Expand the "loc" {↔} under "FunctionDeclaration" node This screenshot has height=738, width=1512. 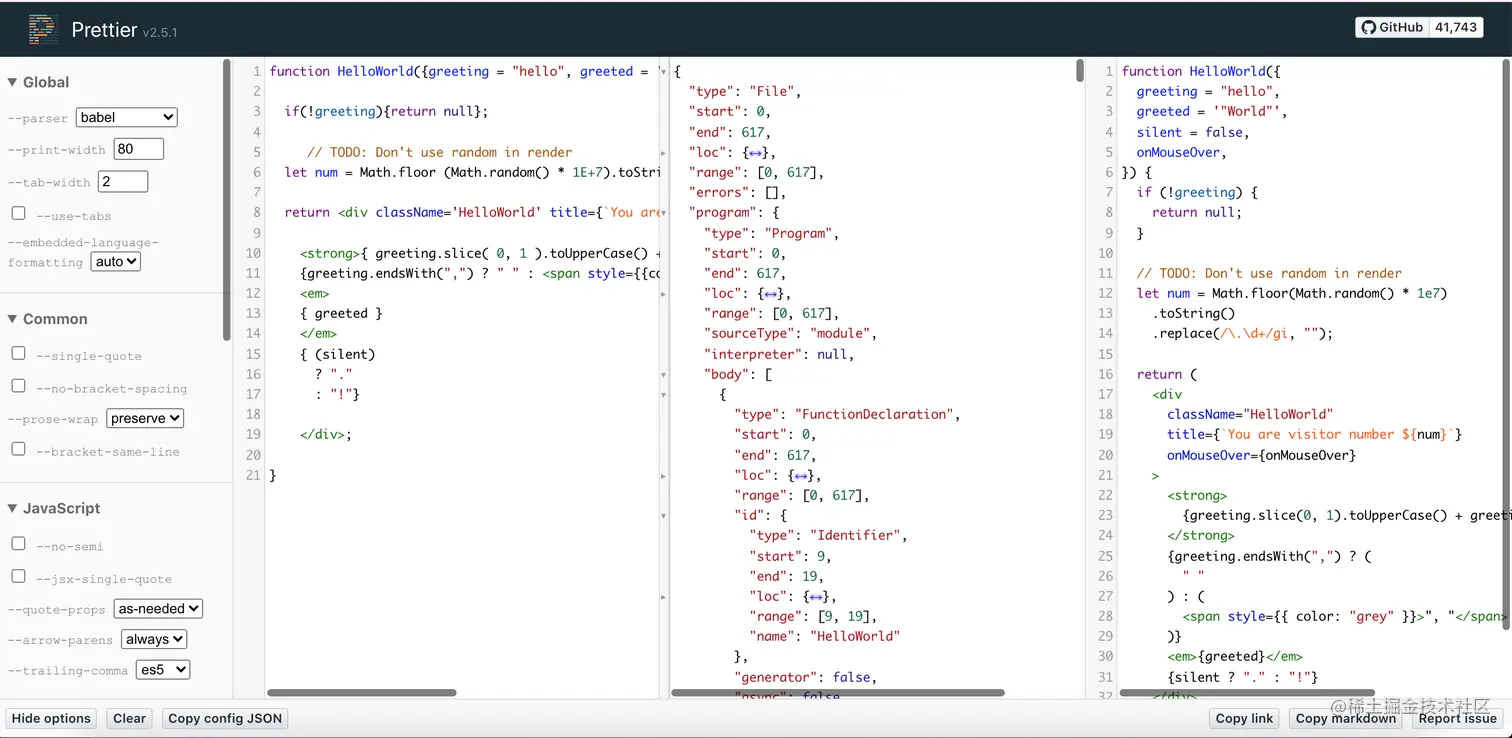coord(801,476)
